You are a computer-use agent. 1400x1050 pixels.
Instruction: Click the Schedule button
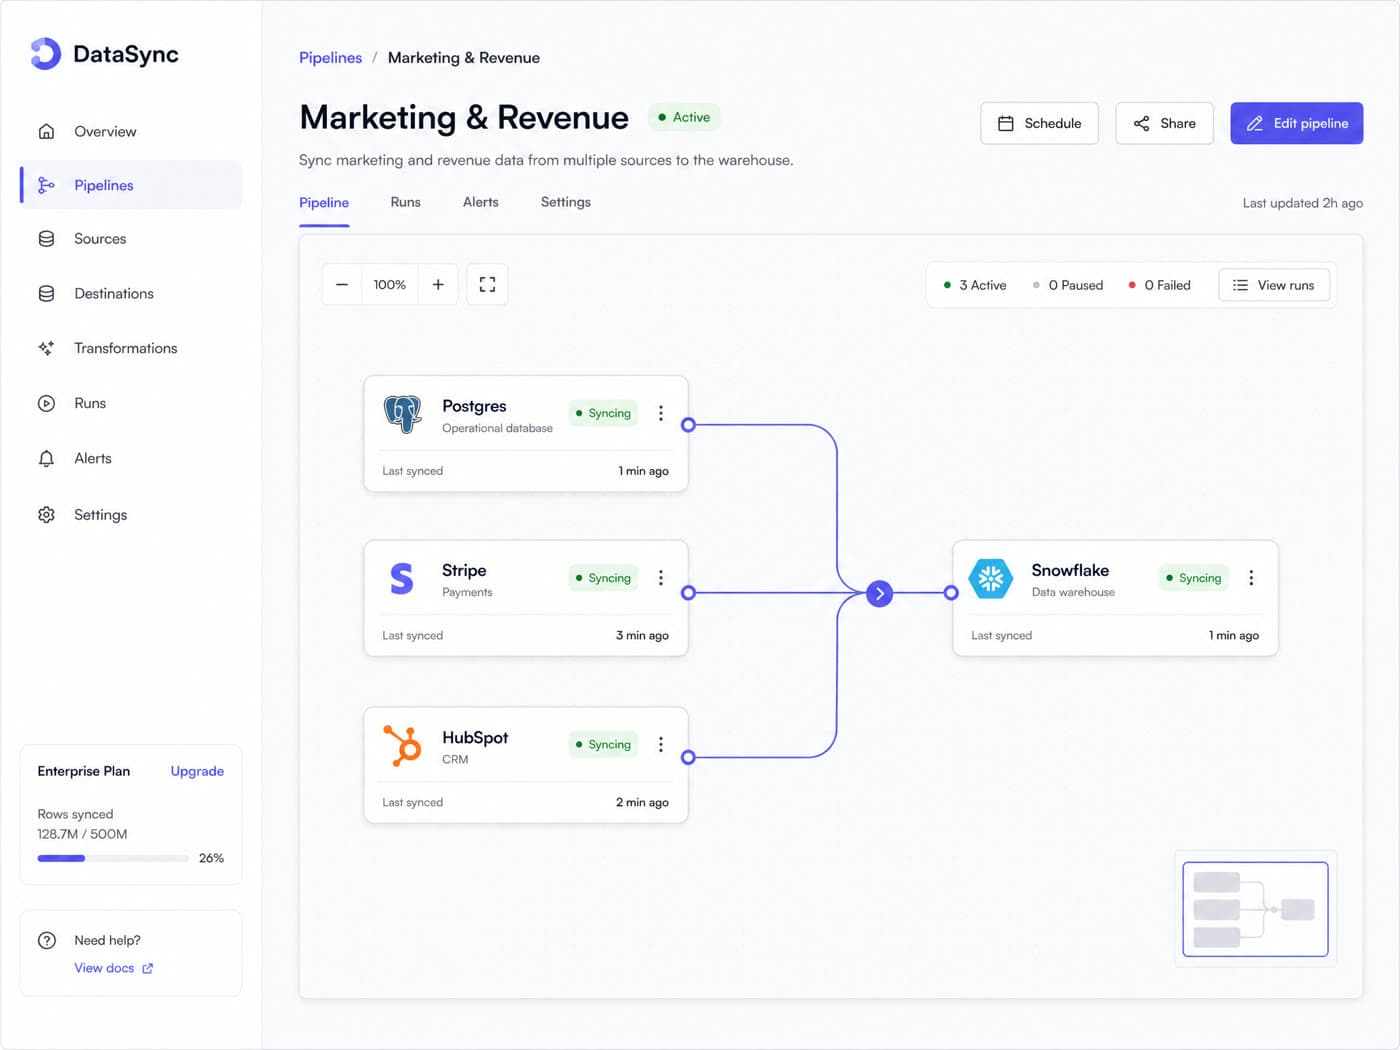pyautogui.click(x=1039, y=123)
